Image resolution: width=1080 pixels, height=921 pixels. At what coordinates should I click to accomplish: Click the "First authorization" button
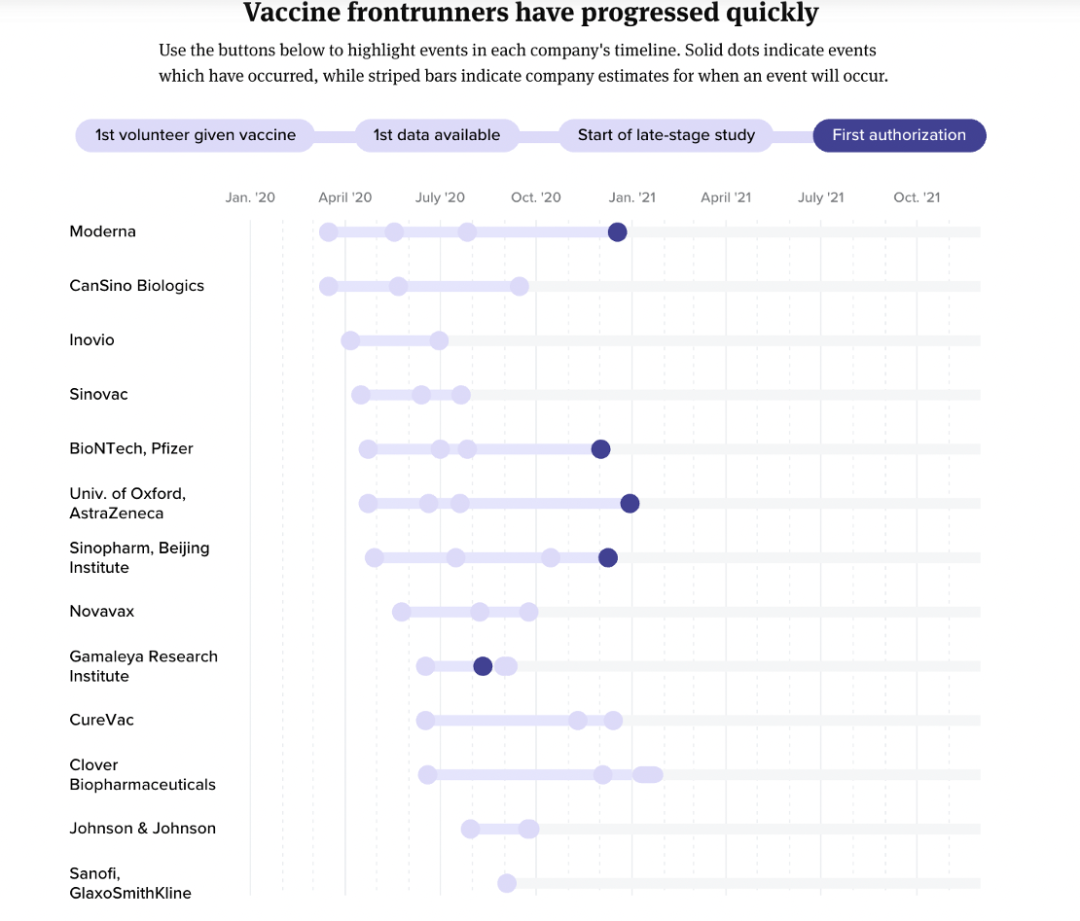[899, 135]
